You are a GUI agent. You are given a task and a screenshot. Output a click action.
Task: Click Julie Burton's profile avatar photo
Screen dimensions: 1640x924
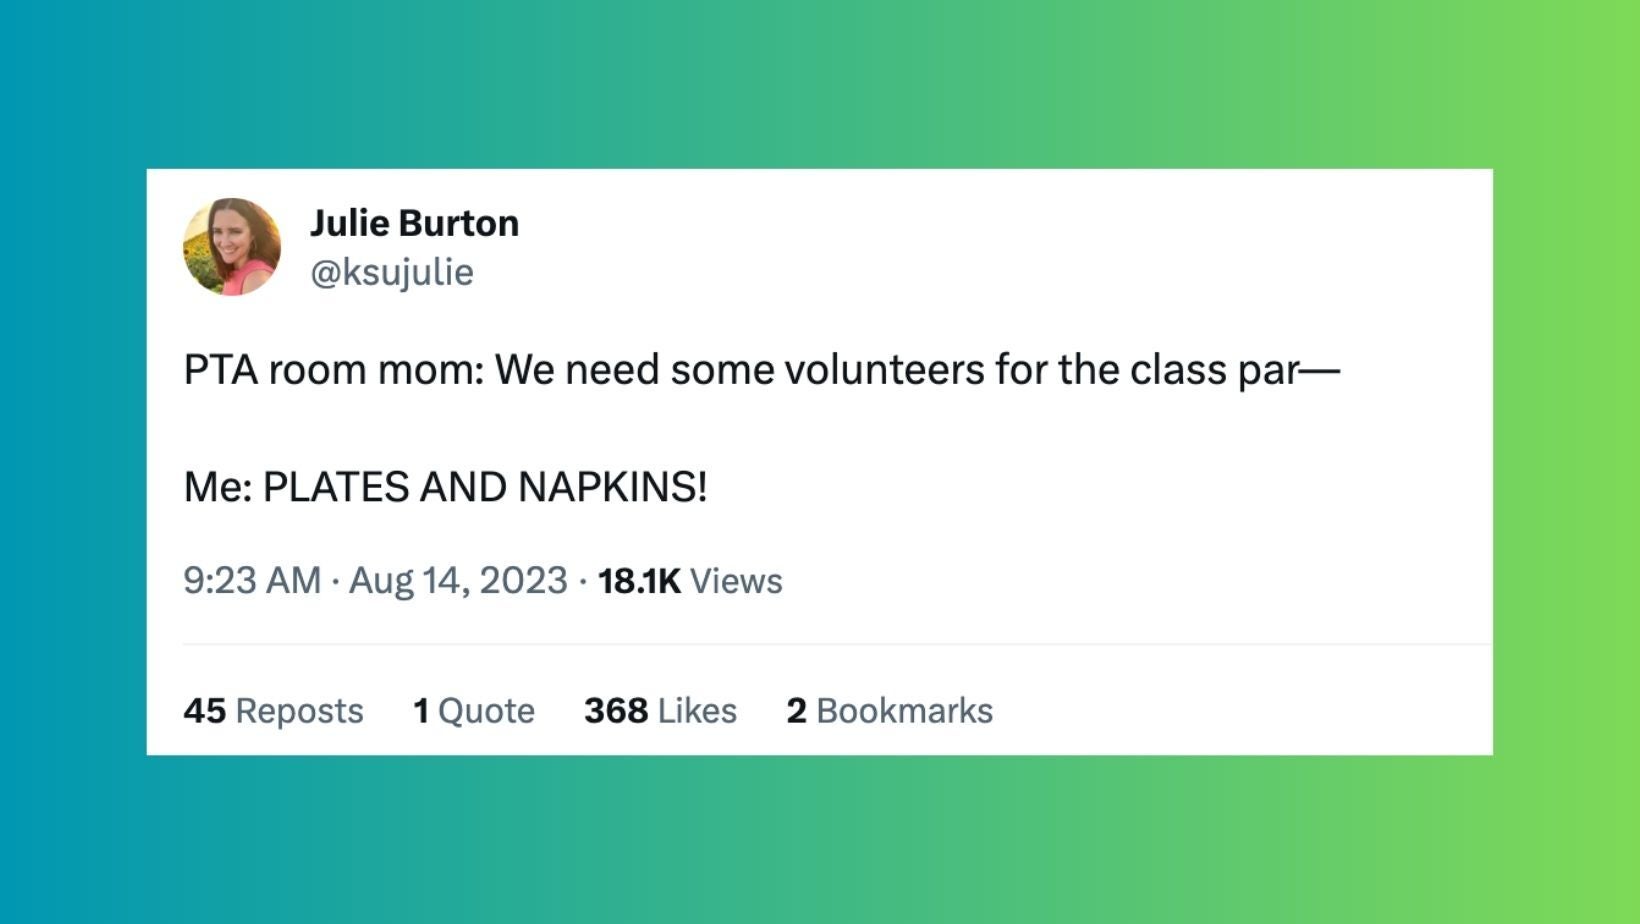coord(232,246)
